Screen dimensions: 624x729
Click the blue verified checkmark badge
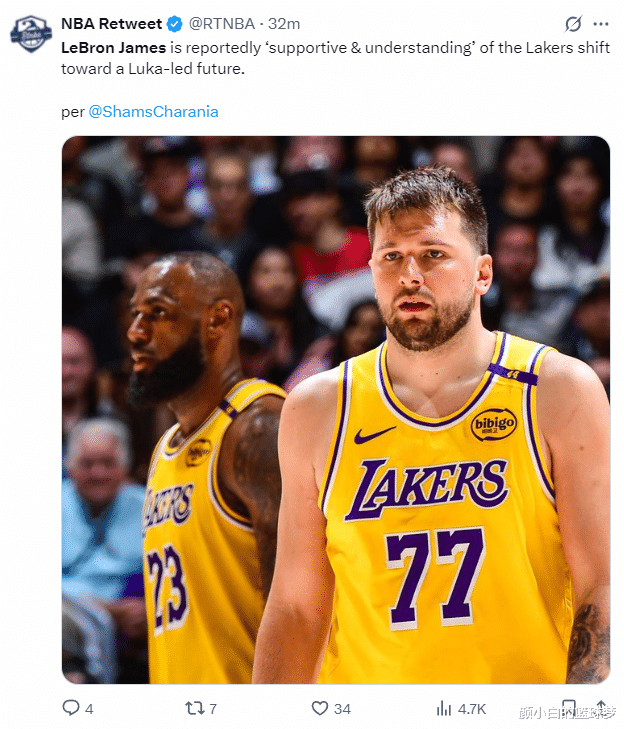[x=175, y=24]
